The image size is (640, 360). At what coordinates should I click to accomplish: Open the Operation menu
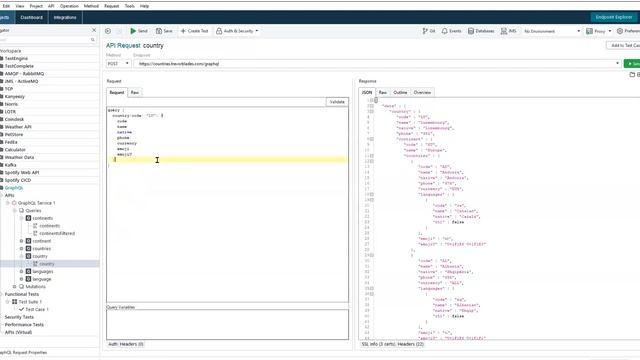(69, 6)
